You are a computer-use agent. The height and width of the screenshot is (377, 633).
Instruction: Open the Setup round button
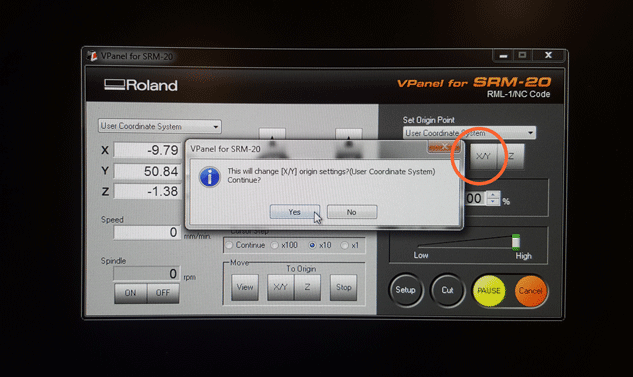point(406,290)
